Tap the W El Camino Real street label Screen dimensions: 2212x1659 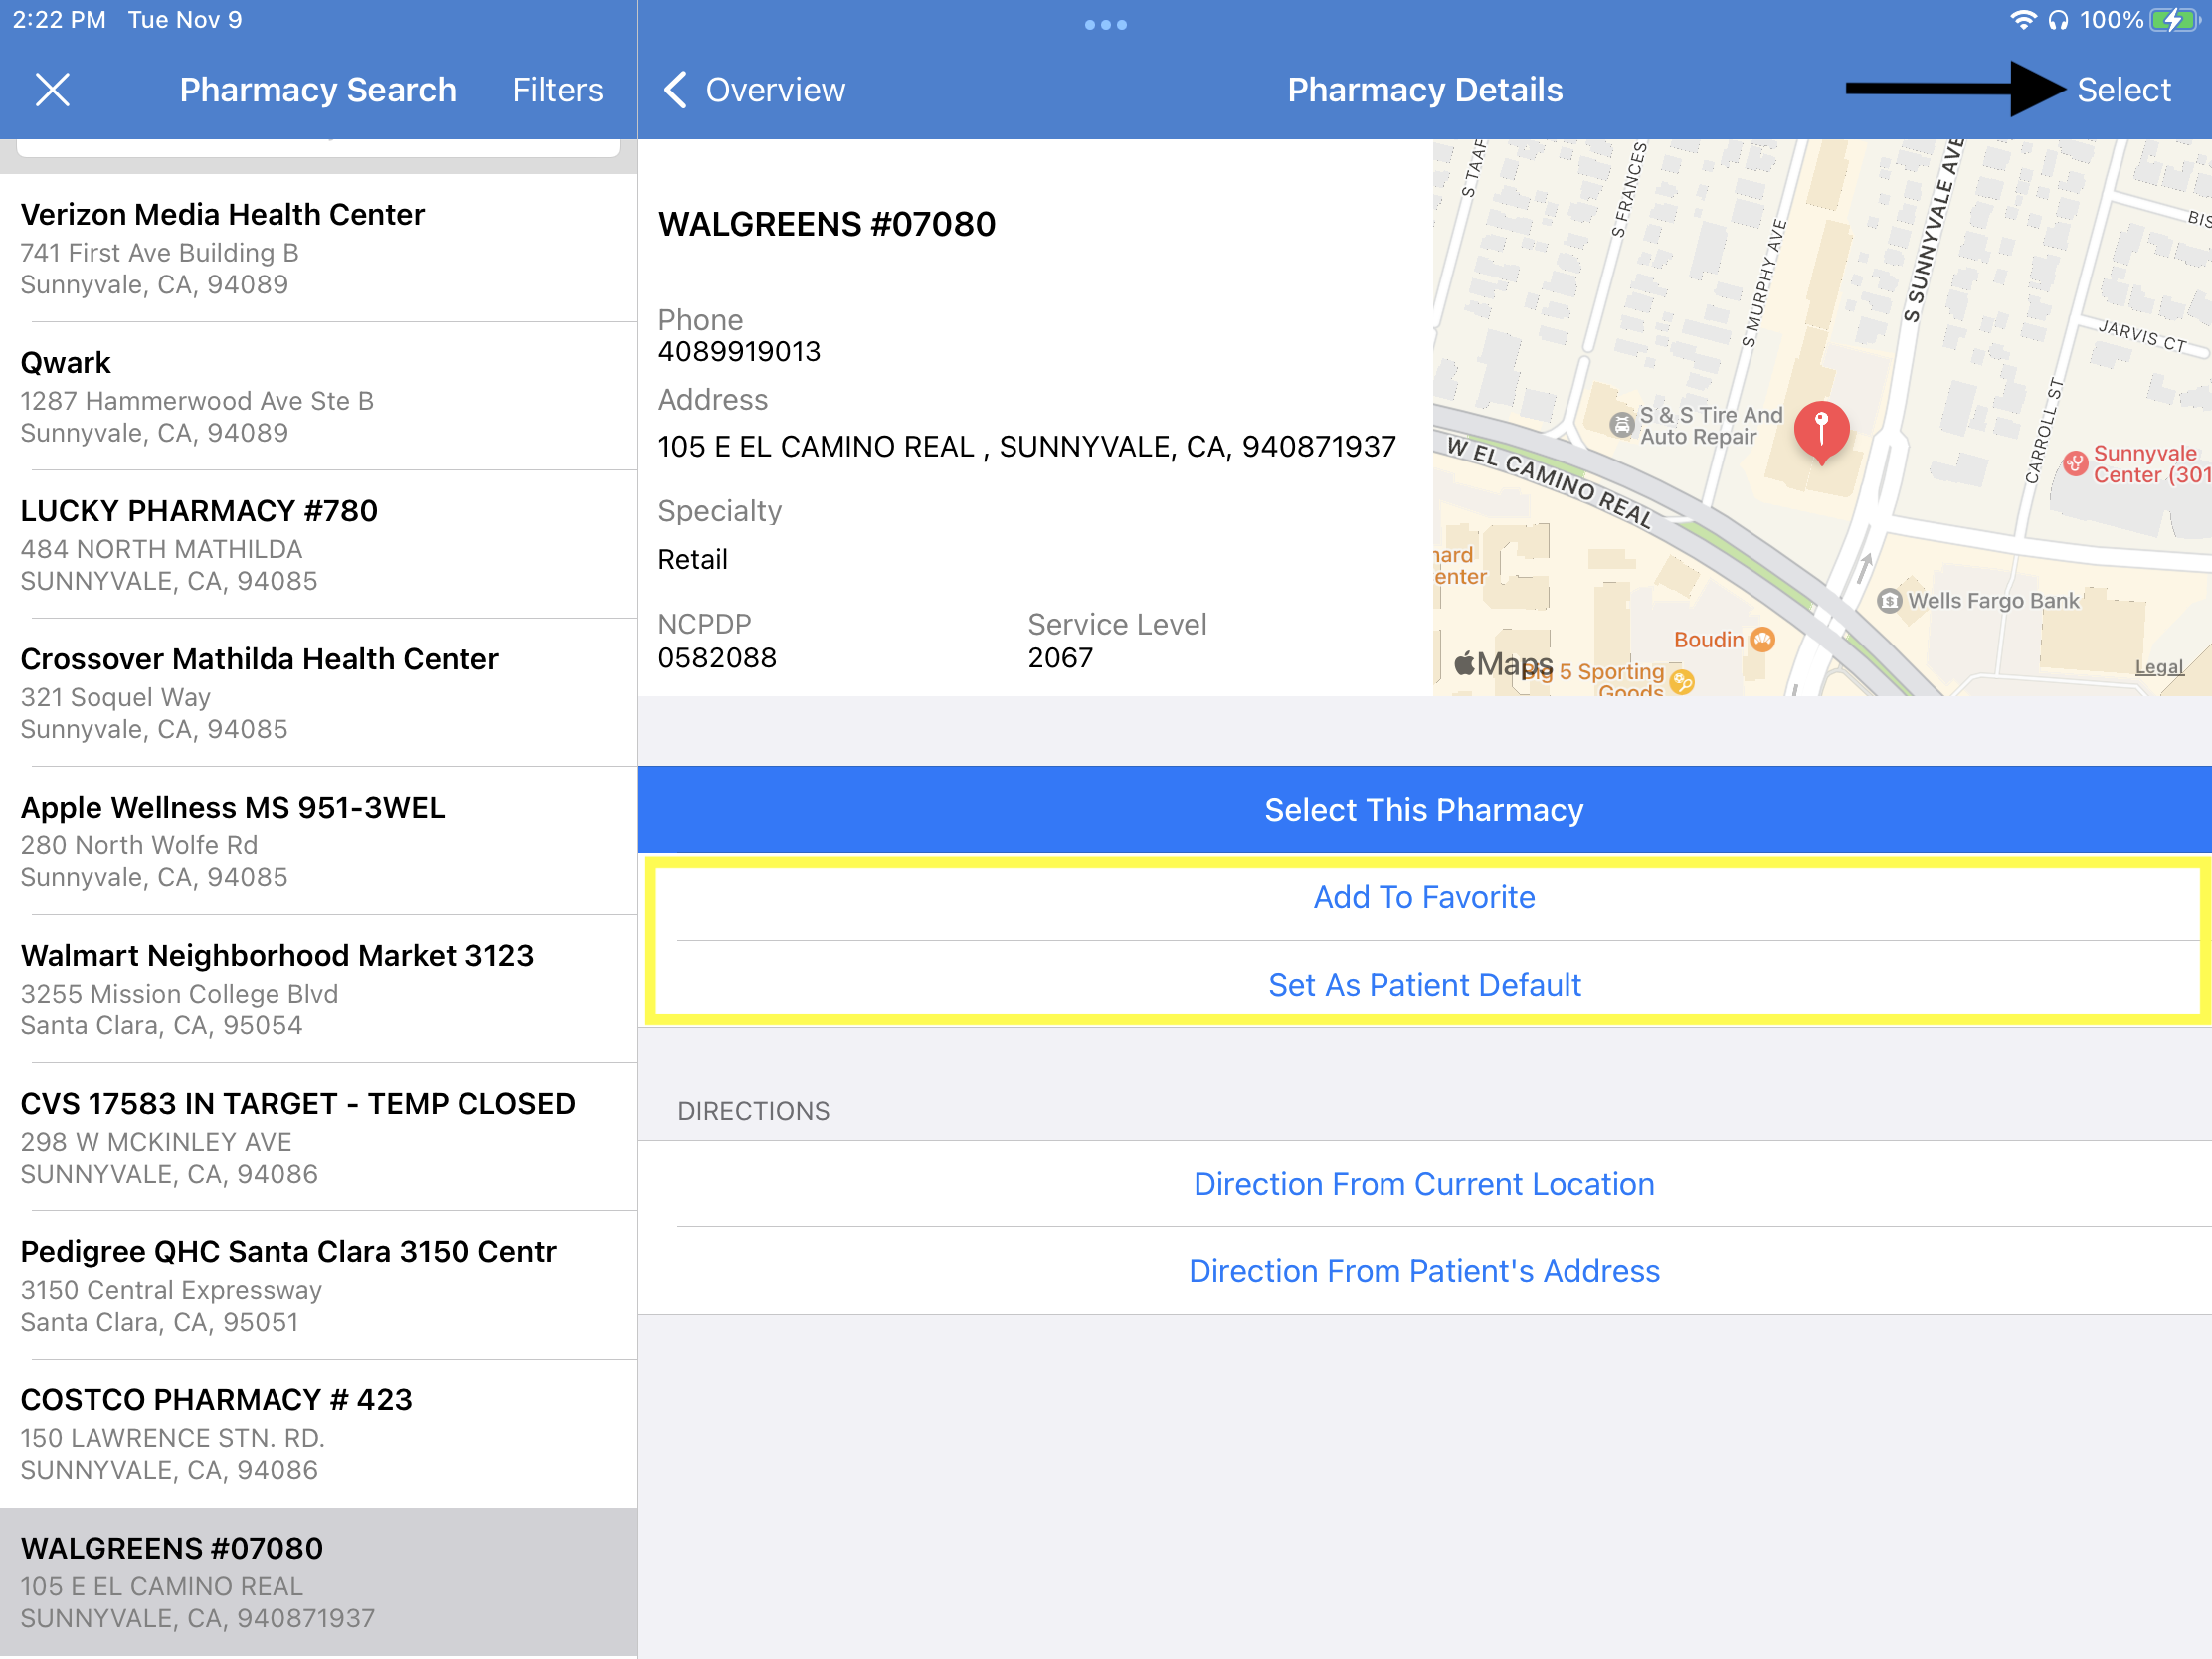click(1550, 482)
